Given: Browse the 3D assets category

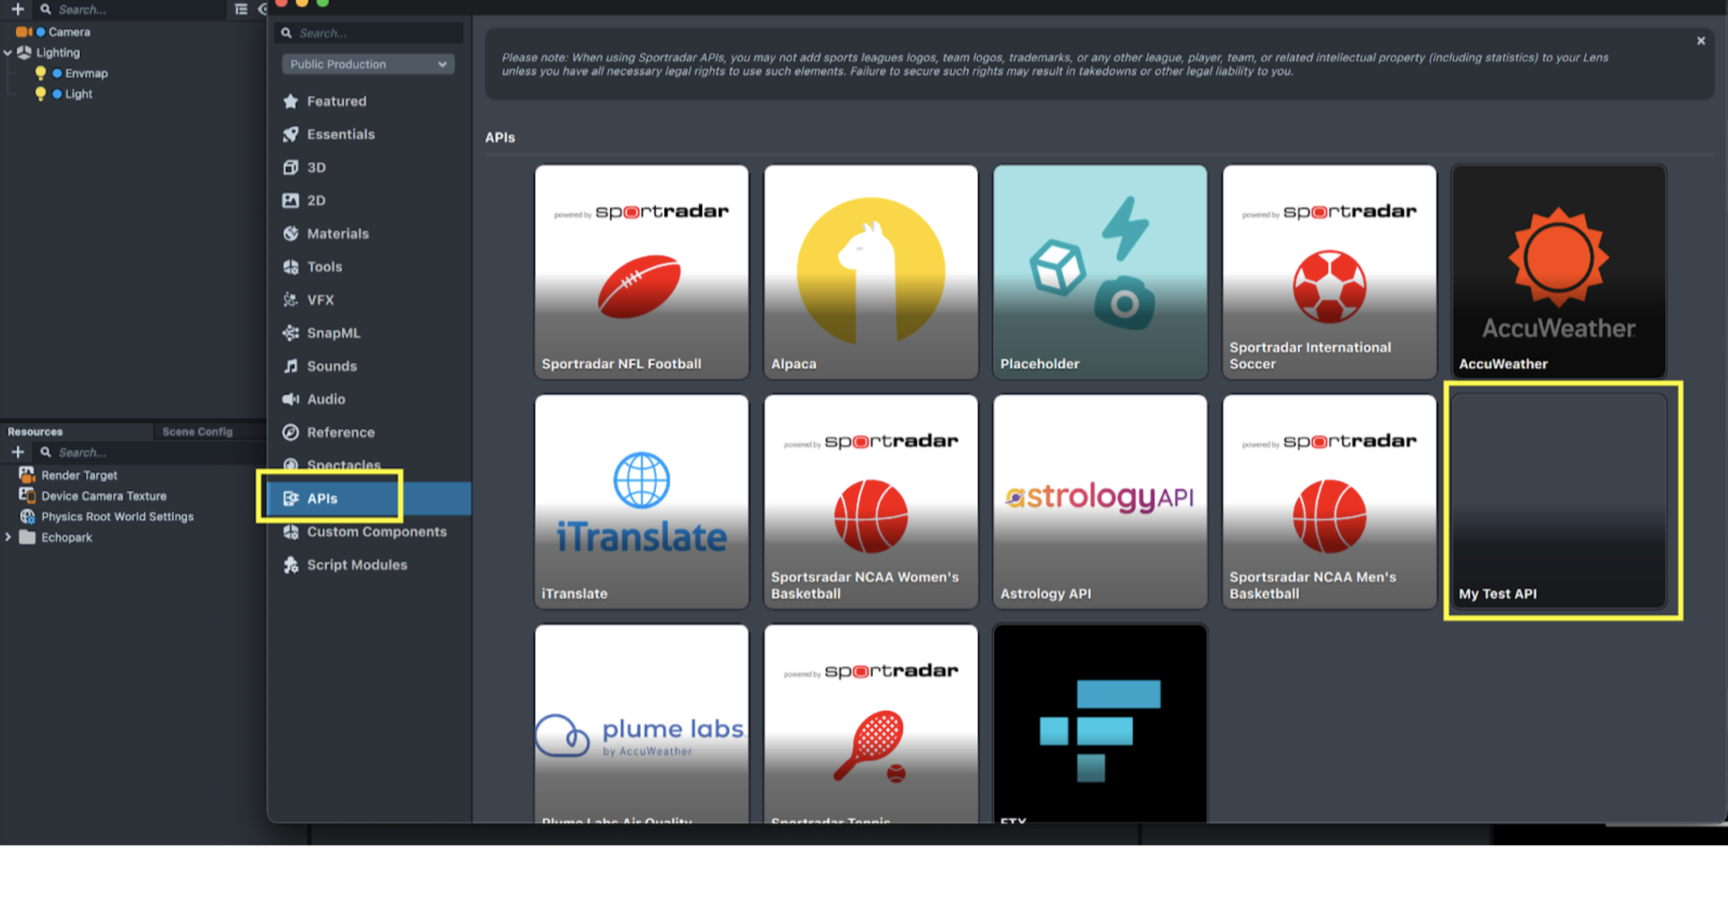Looking at the screenshot, I should pyautogui.click(x=316, y=167).
